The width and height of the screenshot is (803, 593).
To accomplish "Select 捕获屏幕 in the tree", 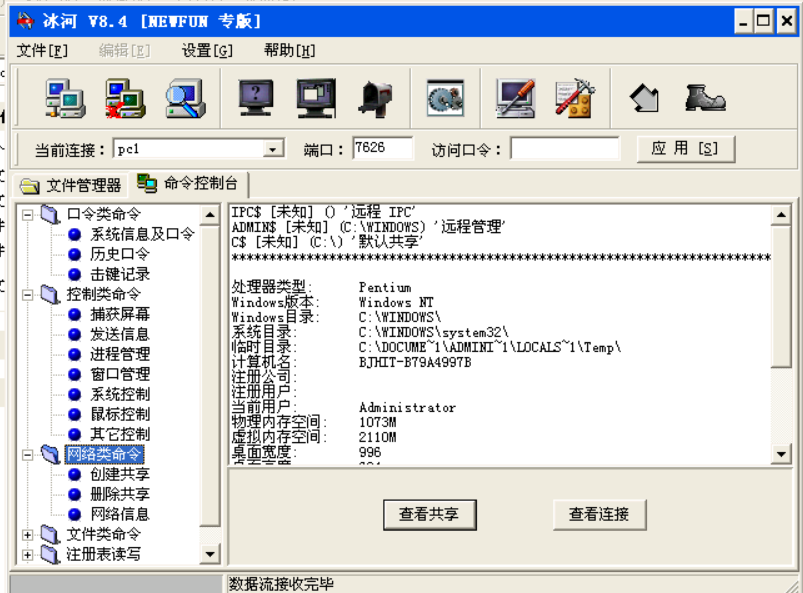I will 120,314.
